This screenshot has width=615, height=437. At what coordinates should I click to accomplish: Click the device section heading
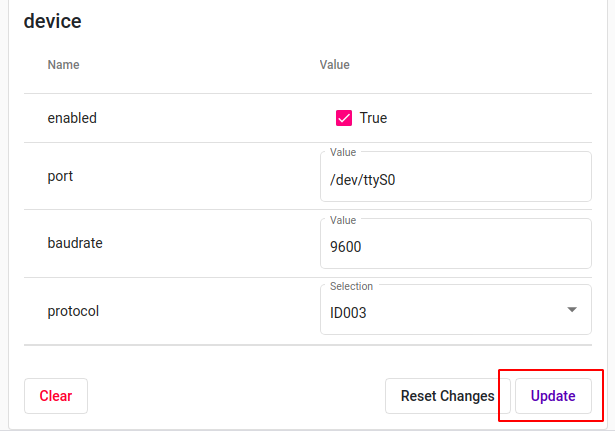[x=53, y=21]
